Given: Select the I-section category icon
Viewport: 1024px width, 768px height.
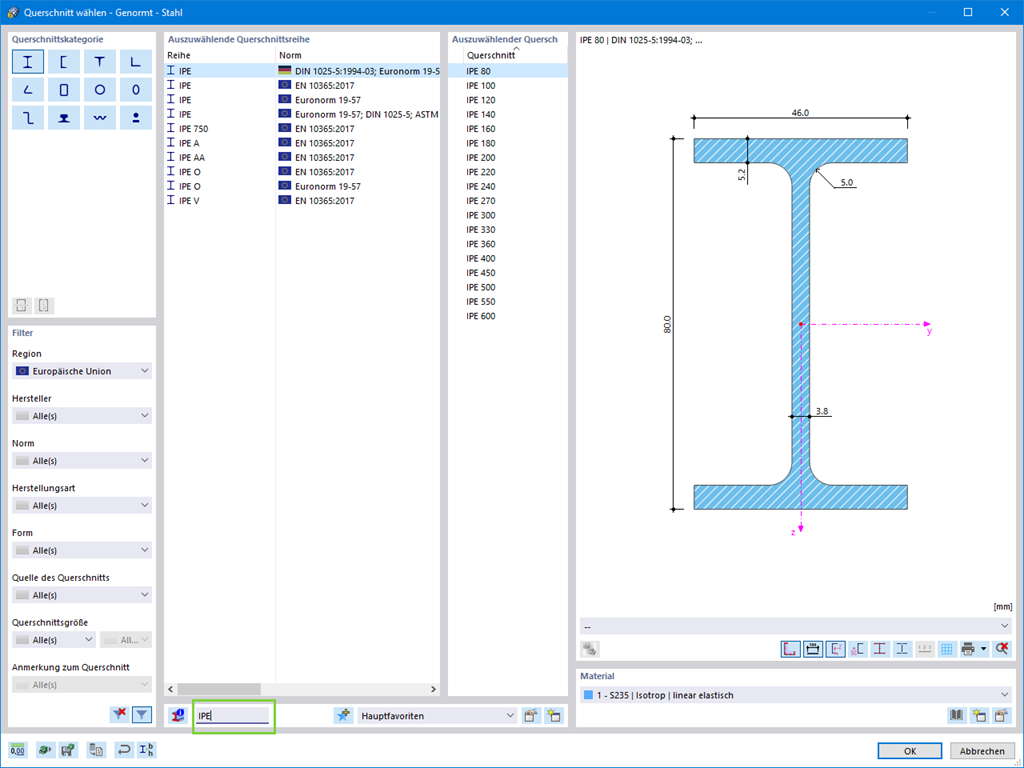Looking at the screenshot, I should pos(27,62).
